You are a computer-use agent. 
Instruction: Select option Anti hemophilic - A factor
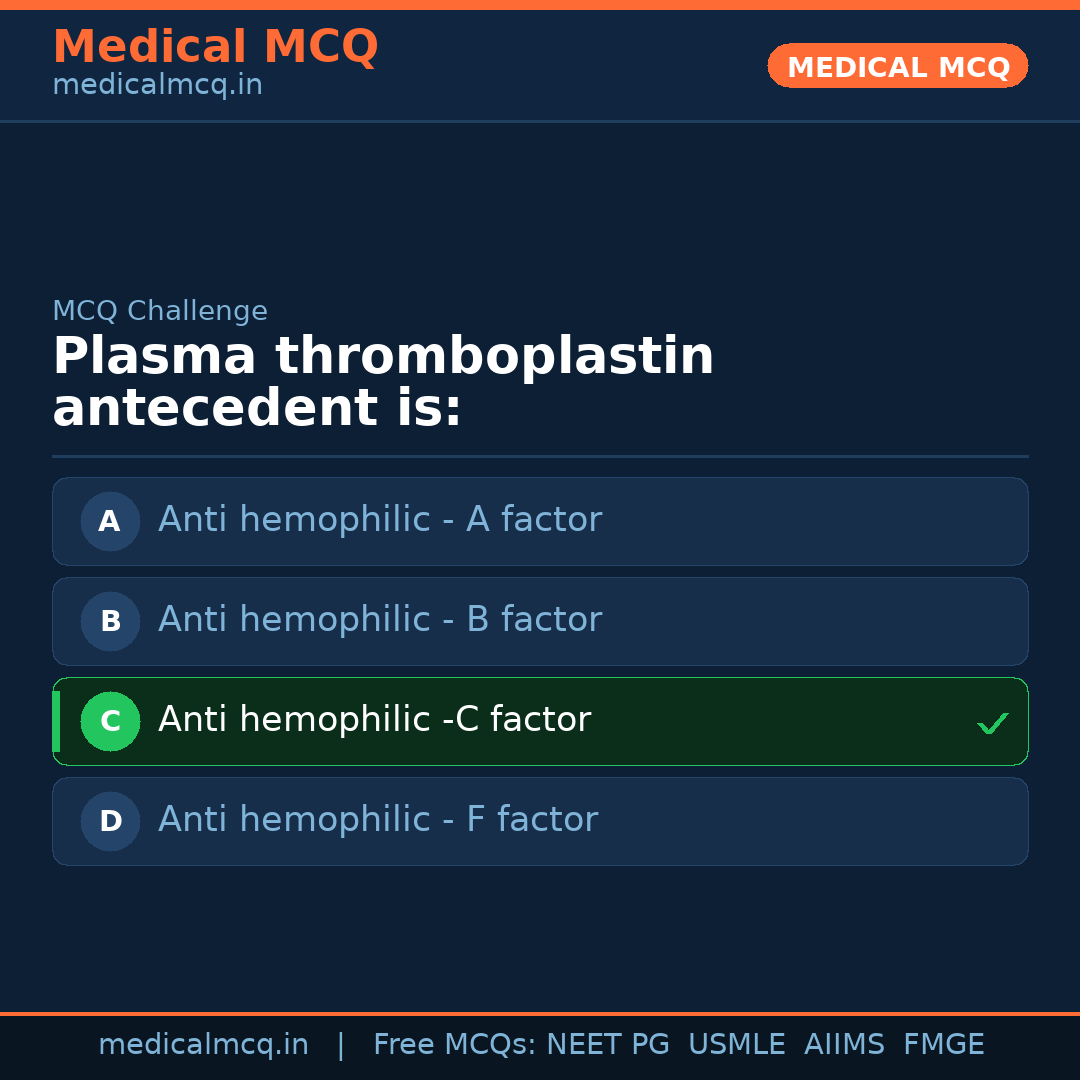tap(380, 520)
